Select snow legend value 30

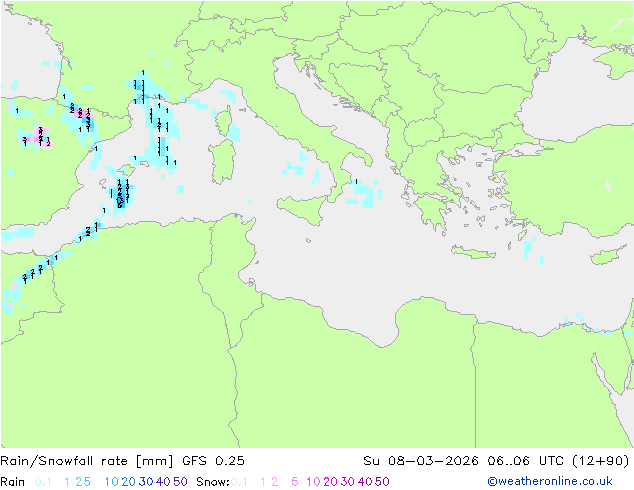tap(348, 482)
